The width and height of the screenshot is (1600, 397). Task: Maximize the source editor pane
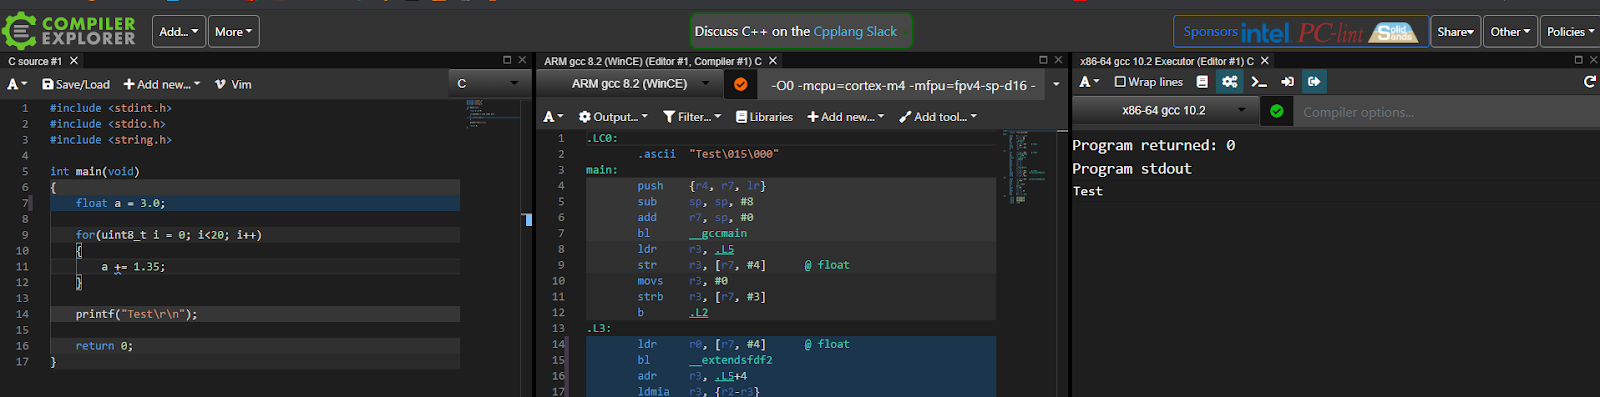507,60
